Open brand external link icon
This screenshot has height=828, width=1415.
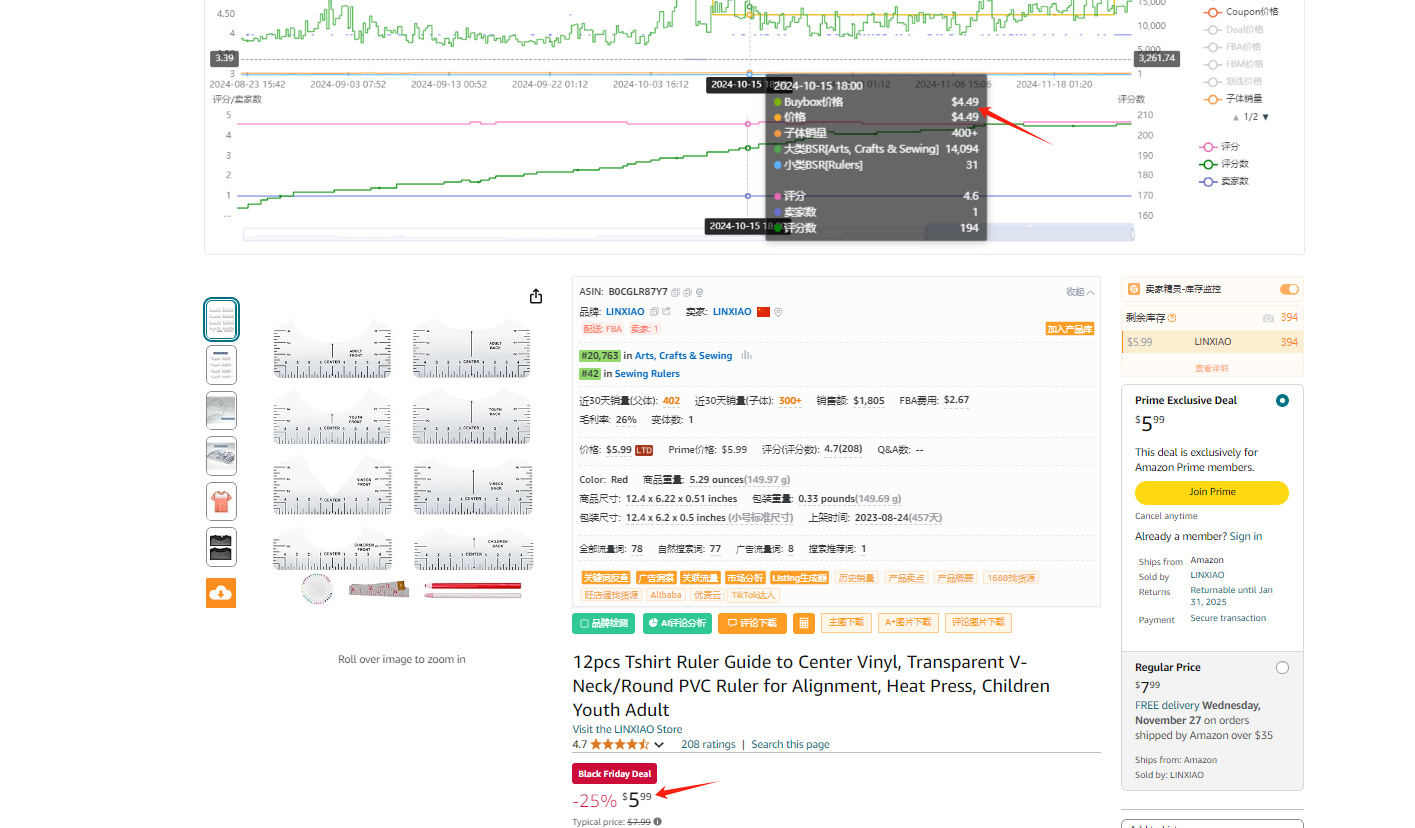(x=665, y=312)
